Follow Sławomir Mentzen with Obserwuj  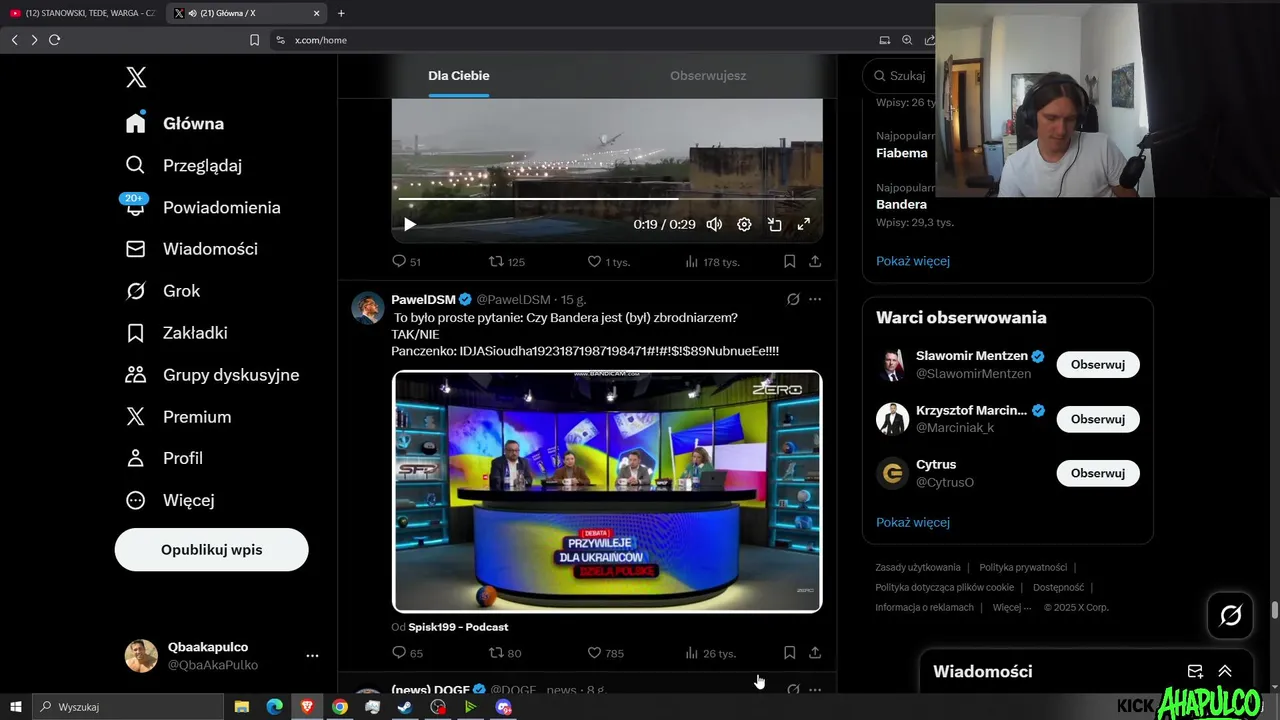(1098, 365)
